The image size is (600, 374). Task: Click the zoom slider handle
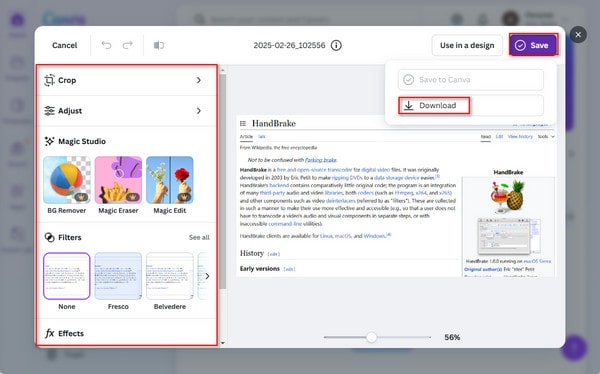(x=371, y=337)
